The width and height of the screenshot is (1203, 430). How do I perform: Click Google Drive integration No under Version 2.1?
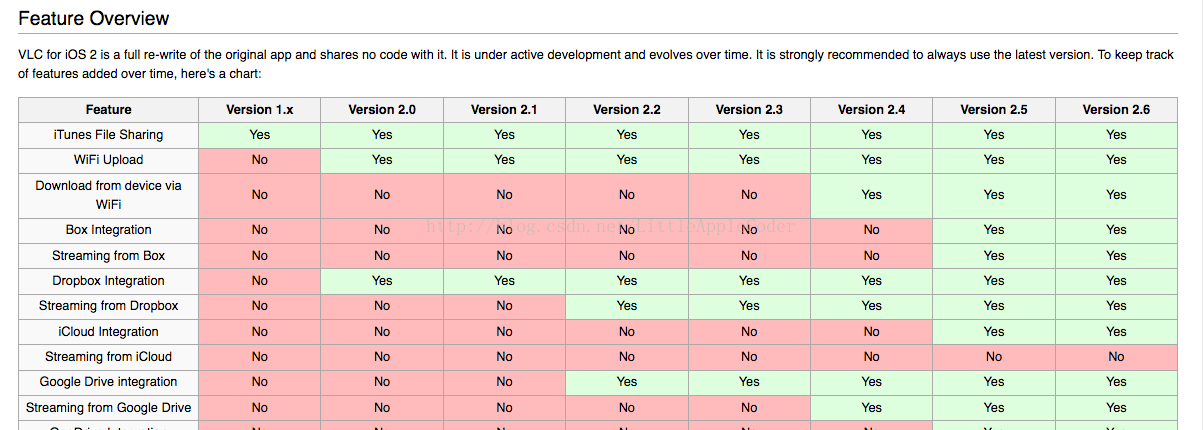[504, 381]
